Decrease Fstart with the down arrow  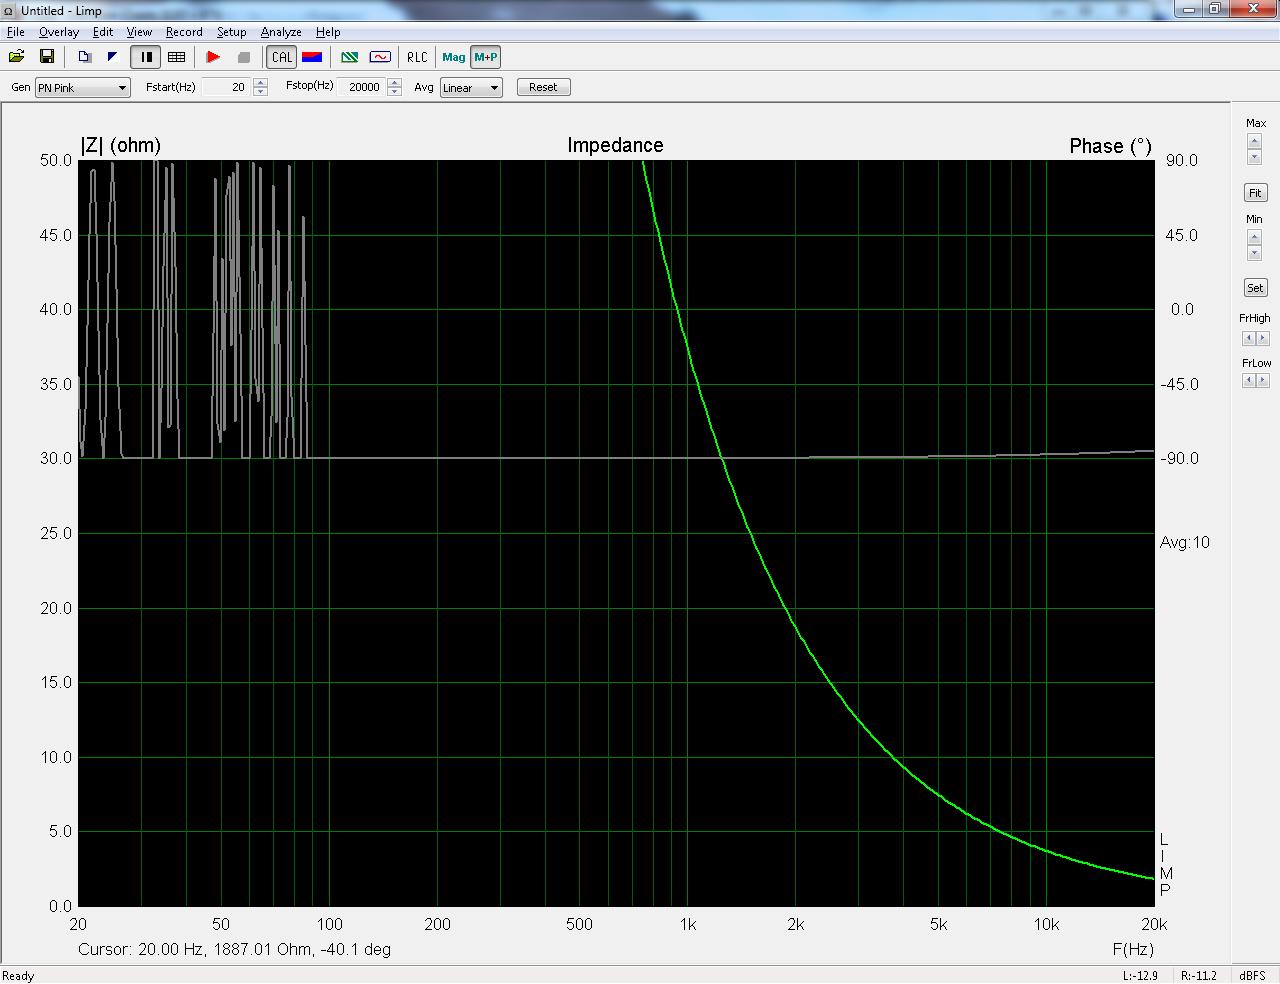tap(260, 92)
